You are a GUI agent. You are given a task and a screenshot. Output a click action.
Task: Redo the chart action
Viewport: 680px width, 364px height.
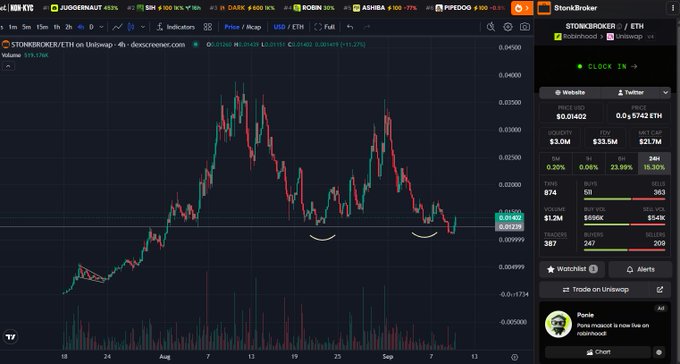coord(367,27)
